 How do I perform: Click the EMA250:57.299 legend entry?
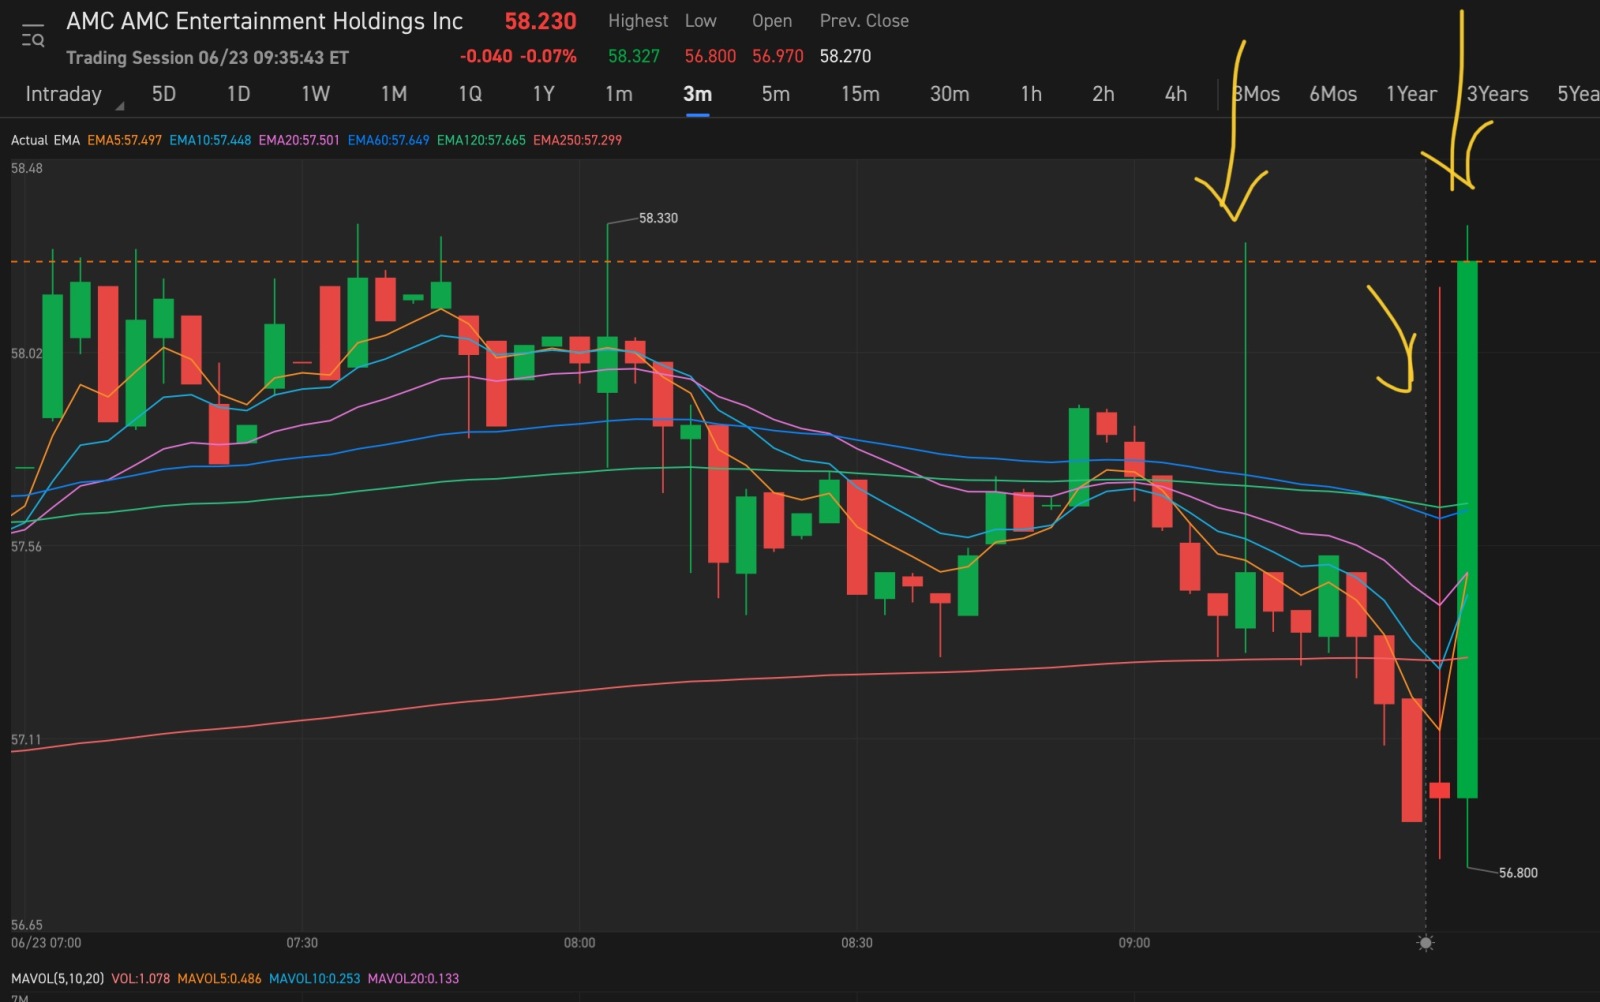coord(577,140)
